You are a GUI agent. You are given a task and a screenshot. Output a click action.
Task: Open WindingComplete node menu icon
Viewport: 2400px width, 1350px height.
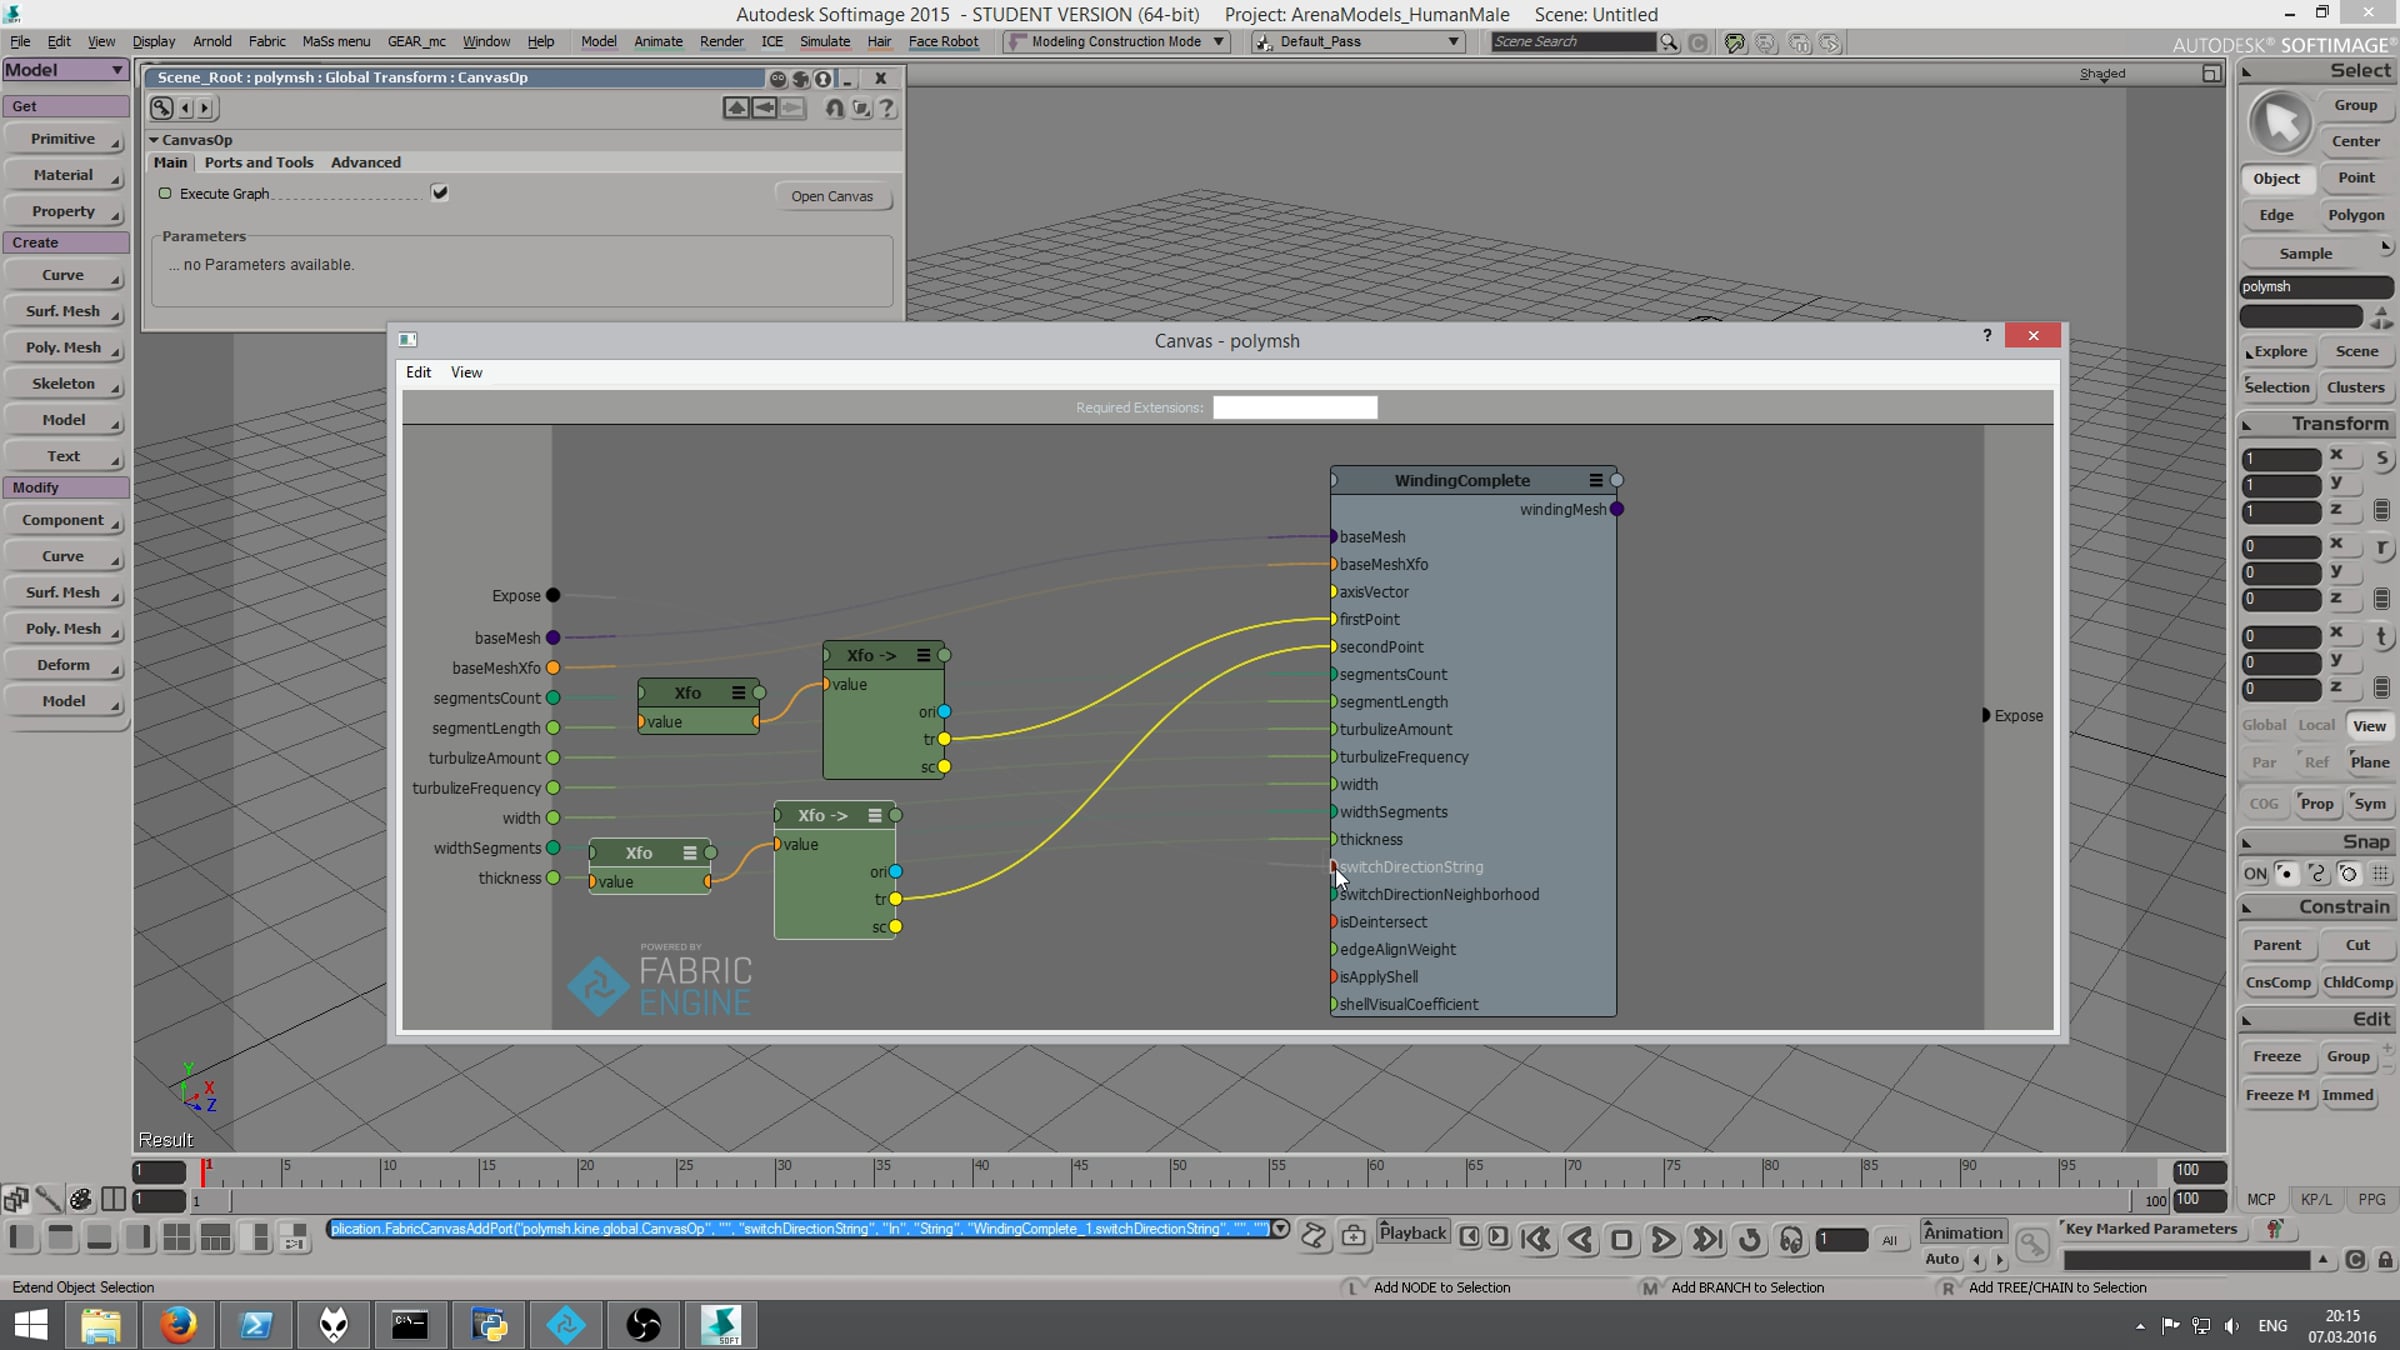1596,480
